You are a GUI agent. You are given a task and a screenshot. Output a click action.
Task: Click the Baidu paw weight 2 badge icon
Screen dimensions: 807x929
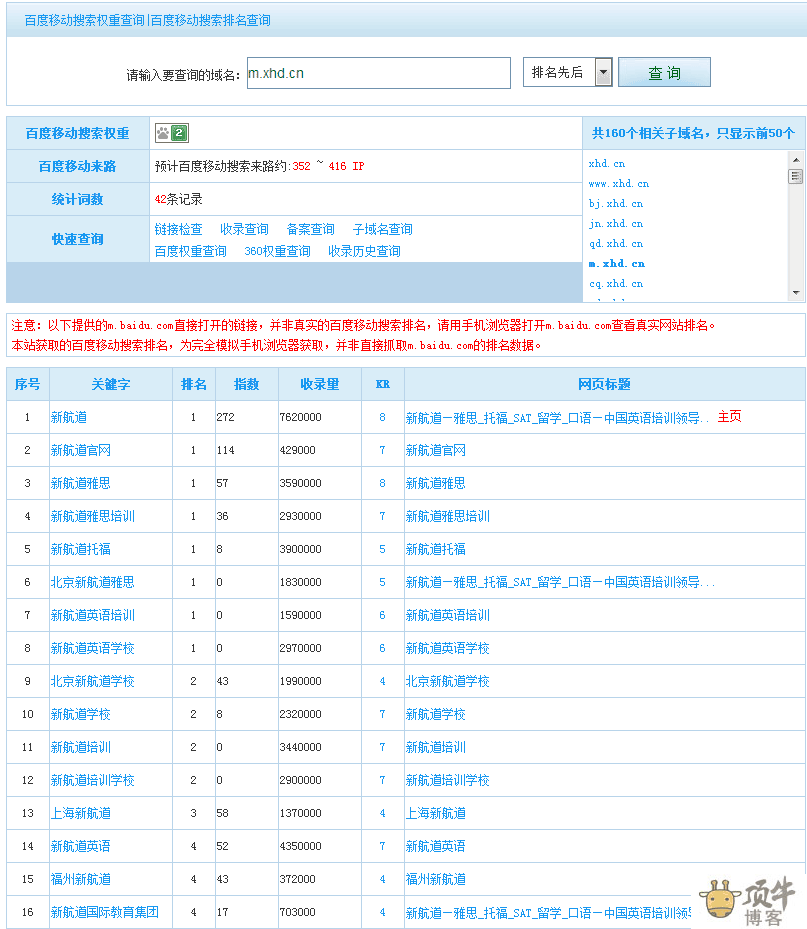click(x=172, y=133)
